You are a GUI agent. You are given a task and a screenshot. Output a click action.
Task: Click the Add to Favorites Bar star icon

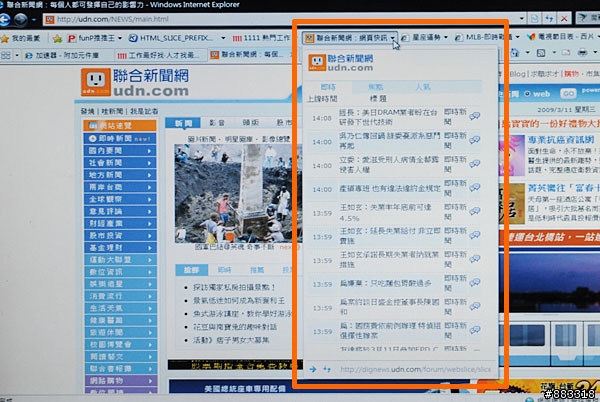tap(57, 38)
